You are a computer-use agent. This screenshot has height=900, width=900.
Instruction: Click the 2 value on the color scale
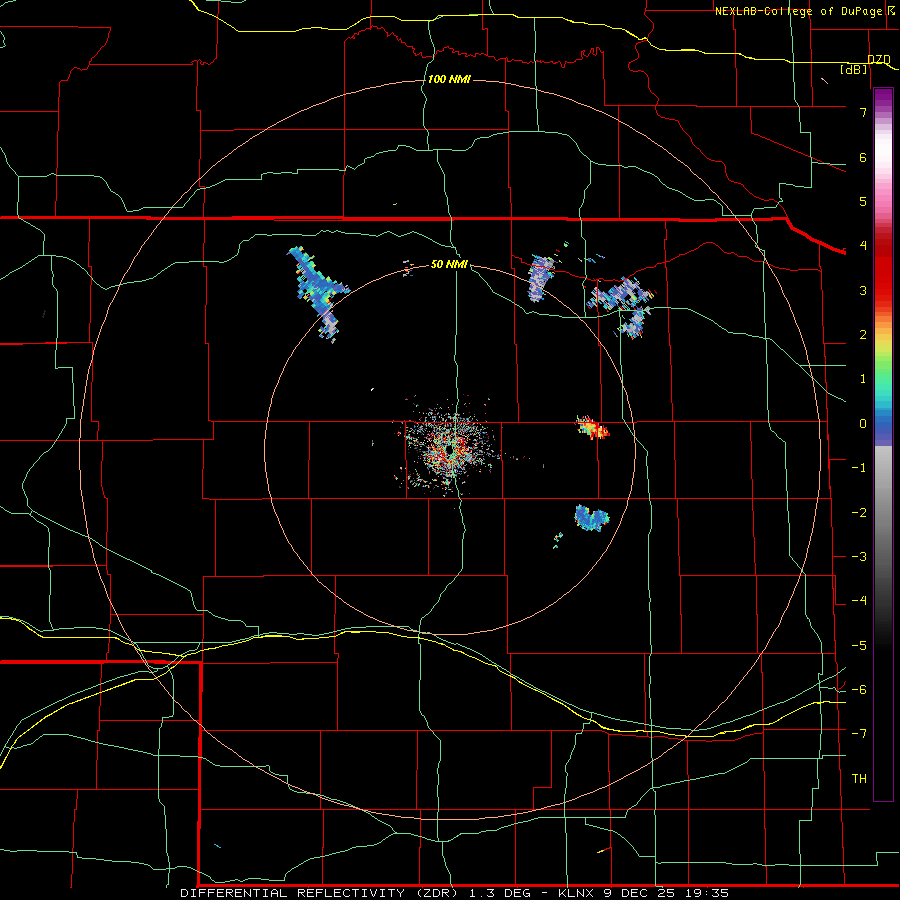coord(863,335)
